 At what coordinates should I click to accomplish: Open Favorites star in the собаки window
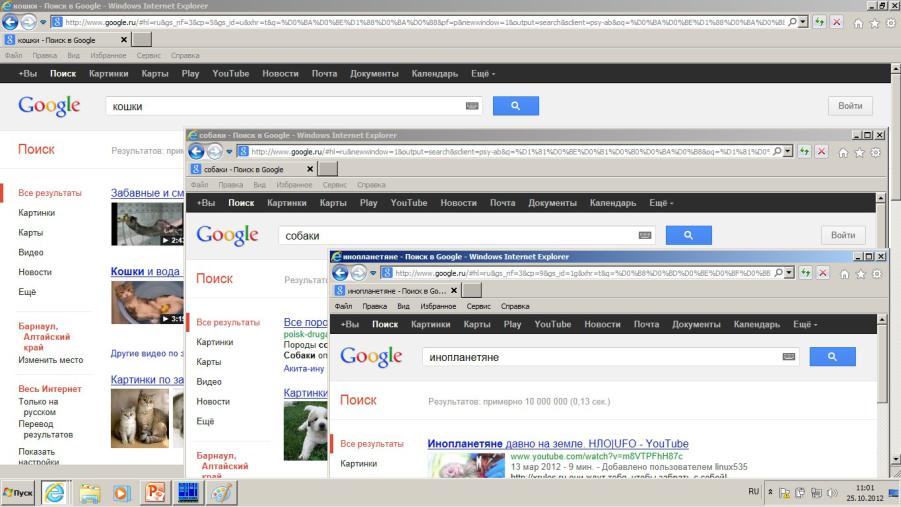tap(859, 153)
